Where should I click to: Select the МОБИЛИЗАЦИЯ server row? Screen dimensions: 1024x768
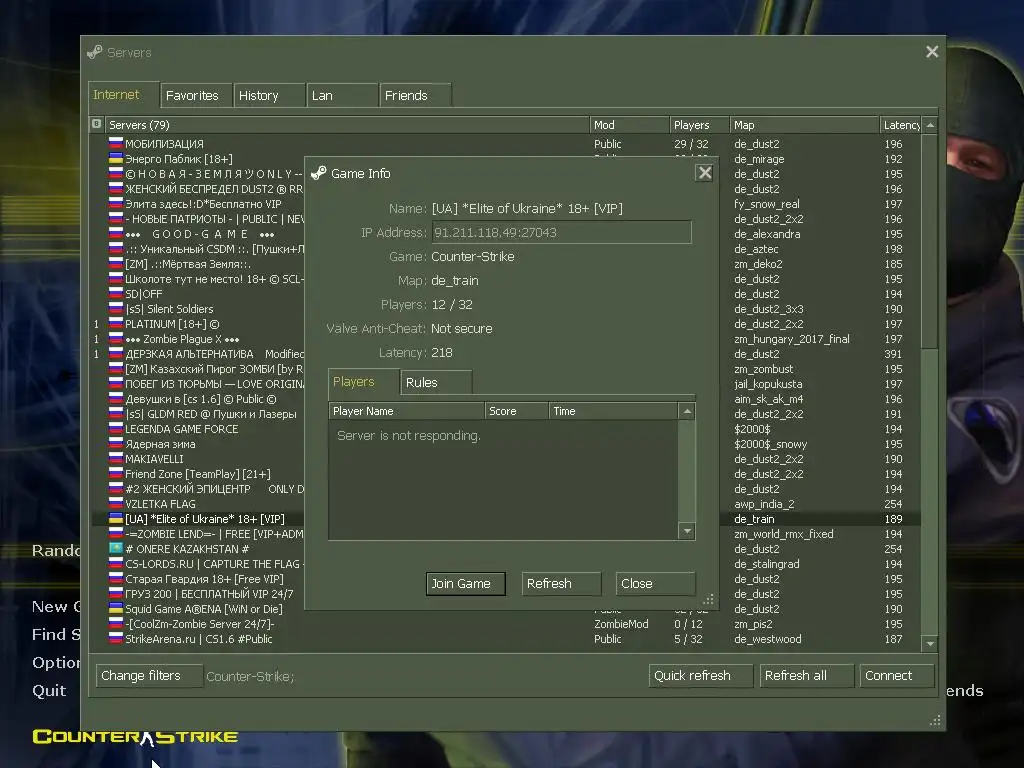click(x=506, y=144)
